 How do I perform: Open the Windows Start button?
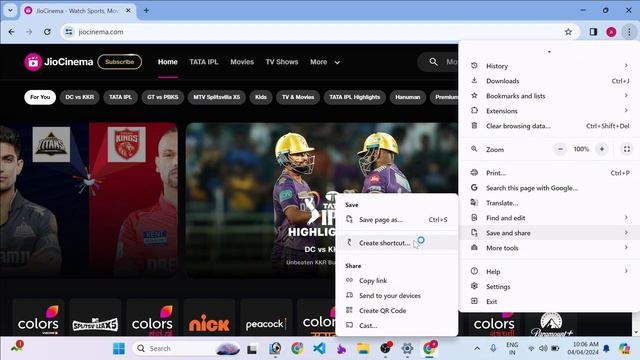tap(119, 349)
